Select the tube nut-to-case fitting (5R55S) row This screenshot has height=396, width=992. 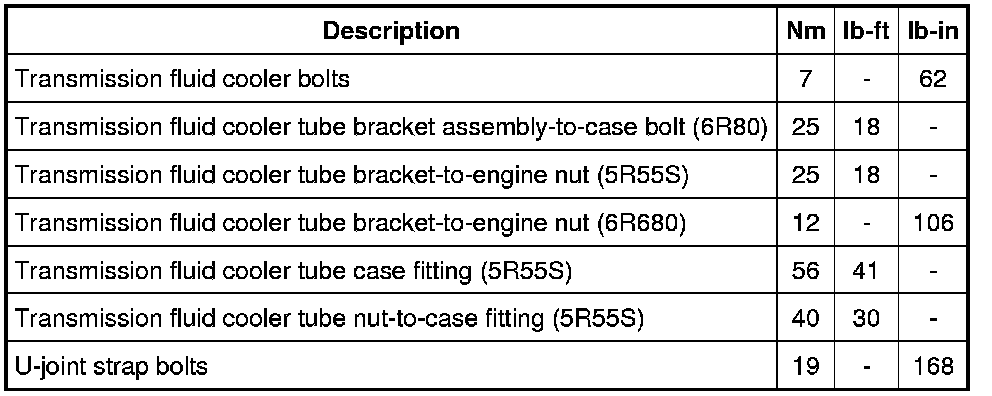tap(486, 318)
